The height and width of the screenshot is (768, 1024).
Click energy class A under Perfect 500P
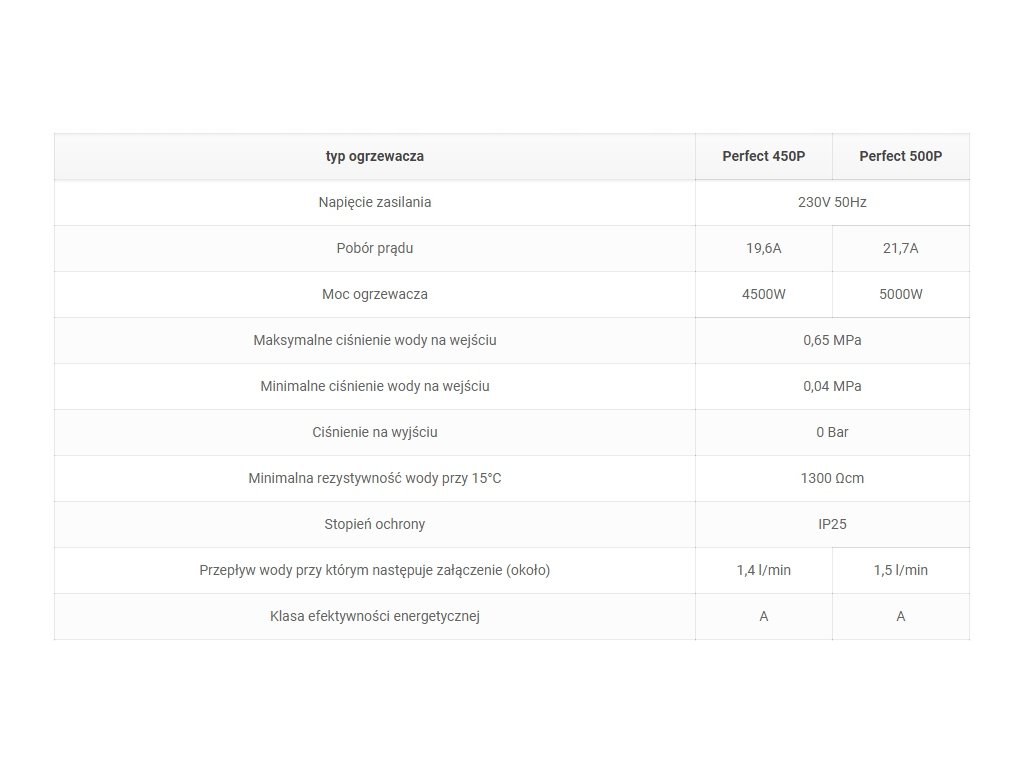tap(901, 616)
